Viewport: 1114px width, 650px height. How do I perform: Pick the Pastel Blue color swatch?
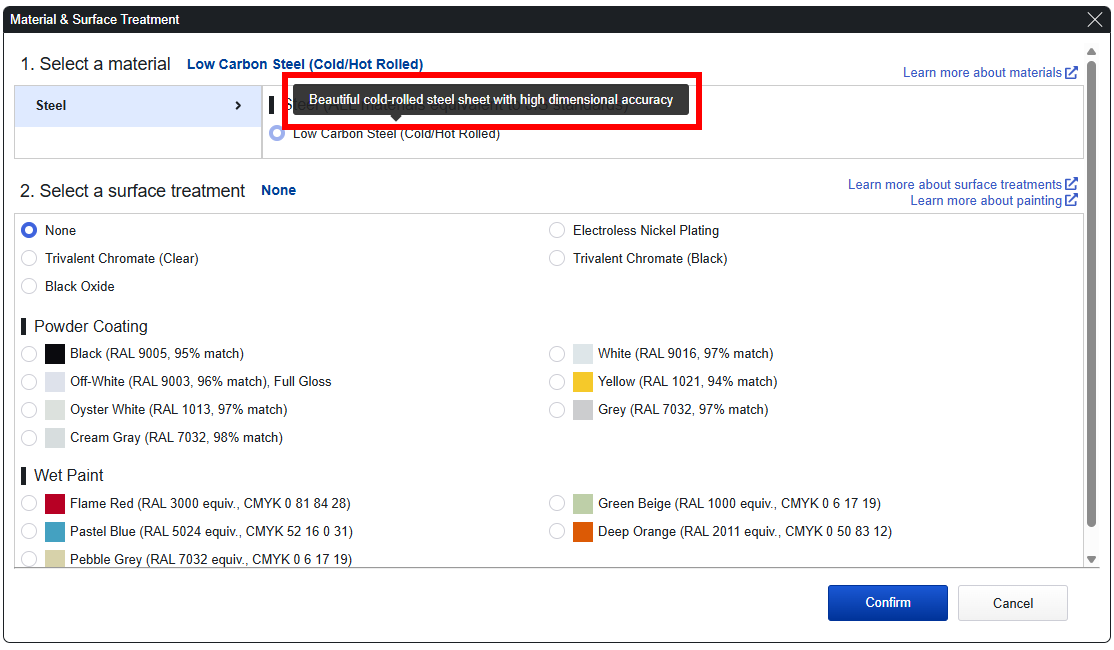point(55,531)
